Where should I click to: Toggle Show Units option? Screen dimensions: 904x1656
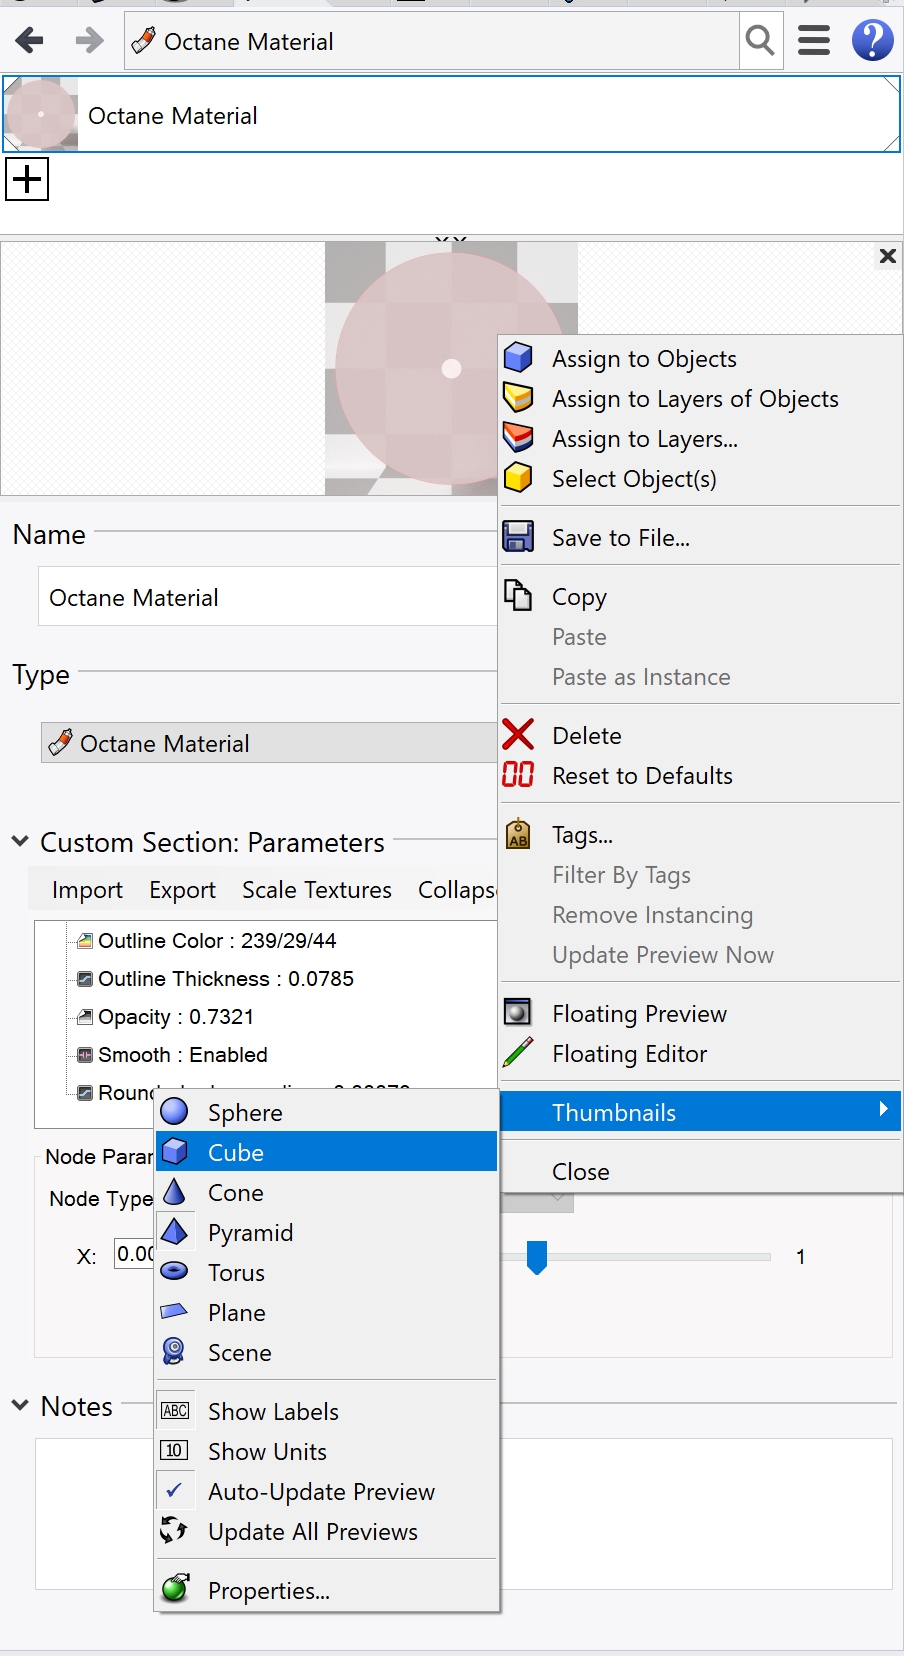tap(267, 1451)
